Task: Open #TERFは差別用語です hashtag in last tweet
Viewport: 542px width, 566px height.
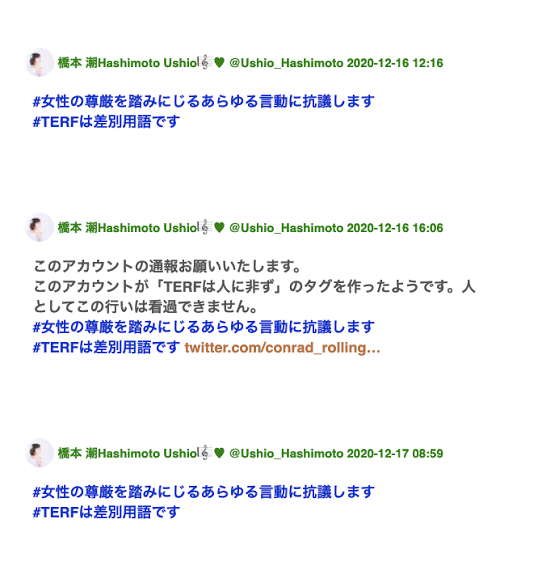Action: (x=106, y=512)
